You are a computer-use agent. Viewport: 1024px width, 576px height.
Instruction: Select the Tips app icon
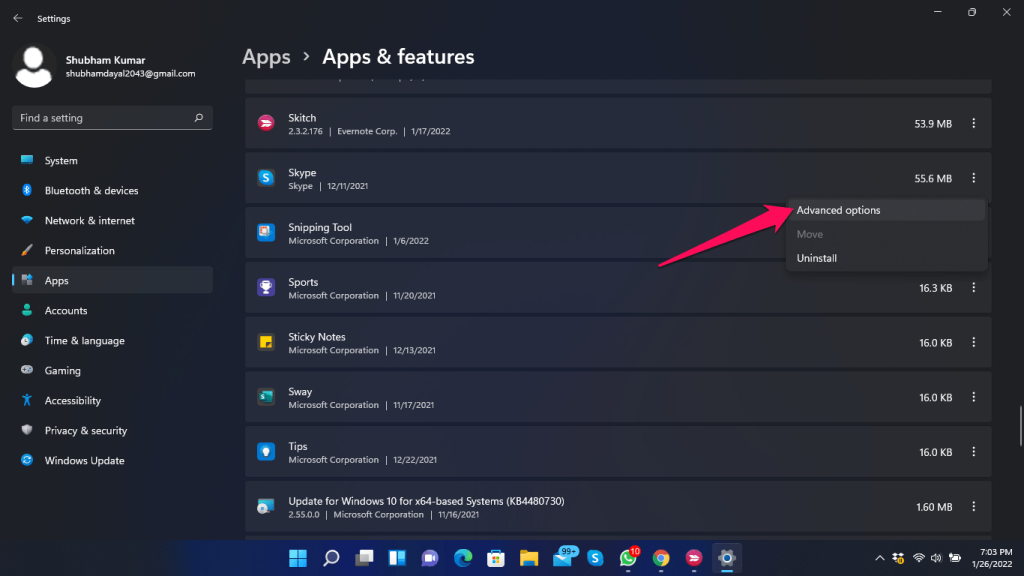(266, 452)
